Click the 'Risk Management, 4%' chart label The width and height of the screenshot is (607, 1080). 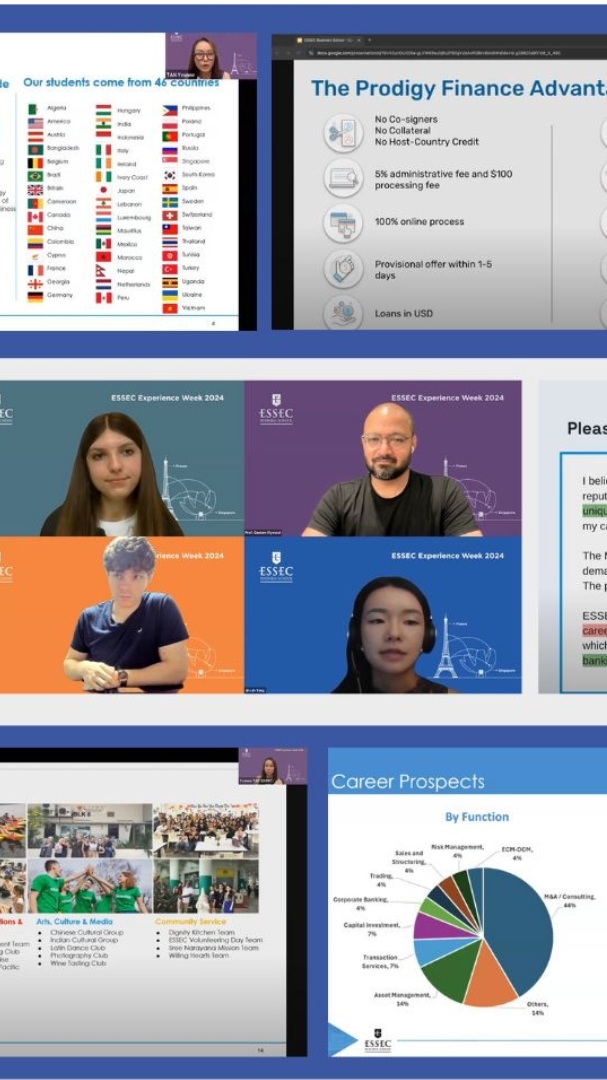(x=457, y=850)
